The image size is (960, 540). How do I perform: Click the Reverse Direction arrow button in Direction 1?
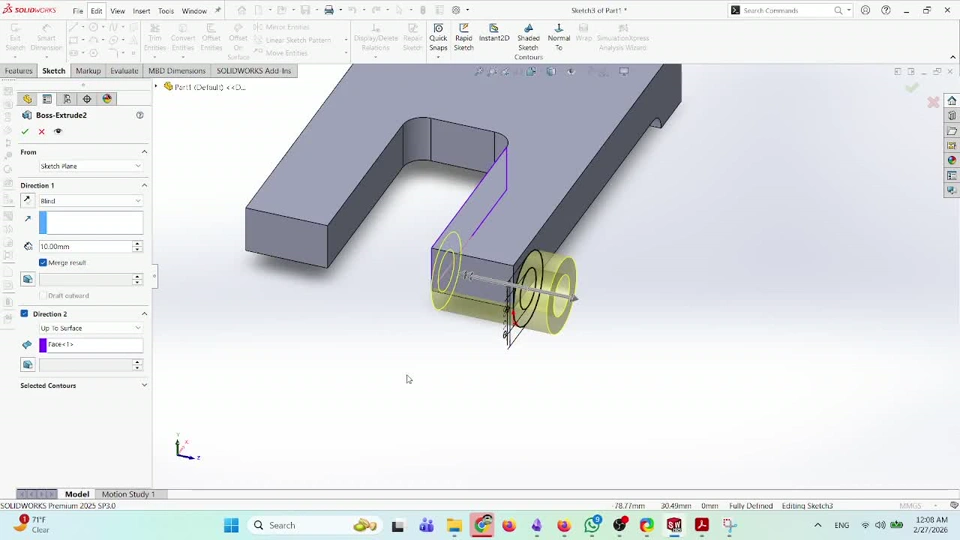tap(27, 200)
